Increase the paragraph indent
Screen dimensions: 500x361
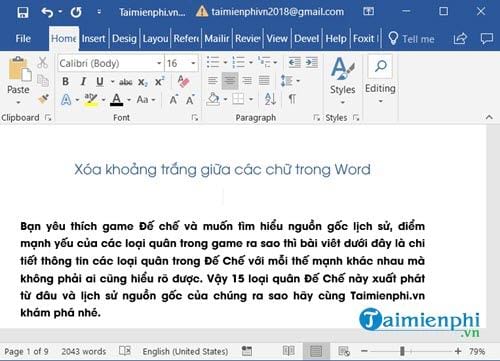[x=312, y=62]
